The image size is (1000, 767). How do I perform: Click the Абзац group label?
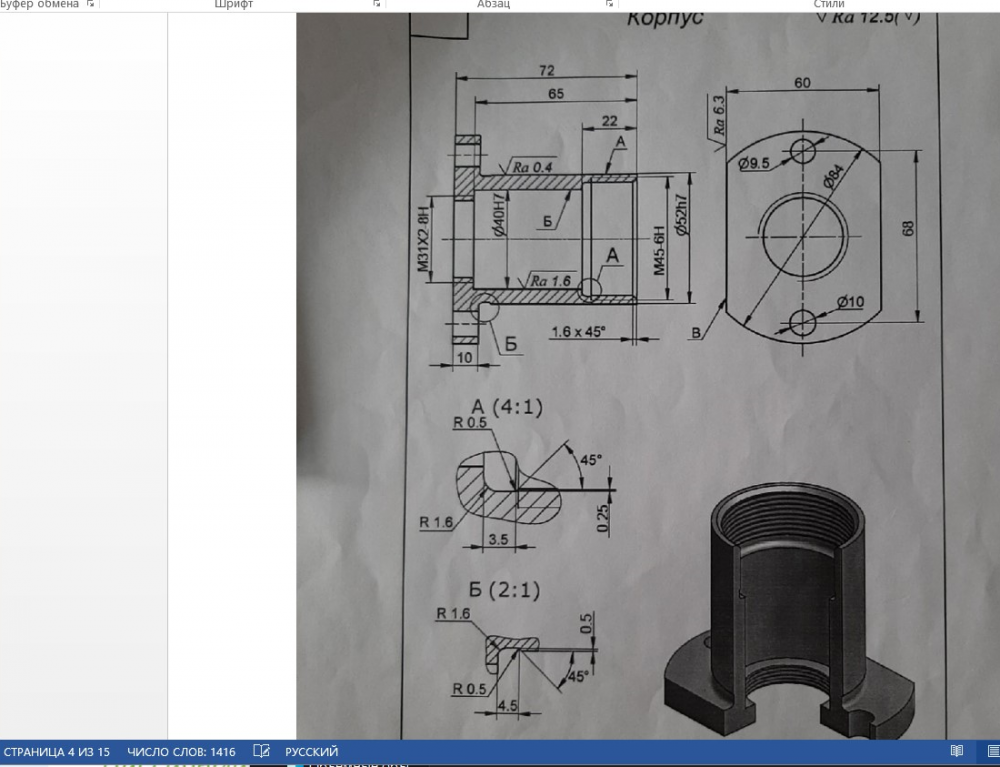494,4
